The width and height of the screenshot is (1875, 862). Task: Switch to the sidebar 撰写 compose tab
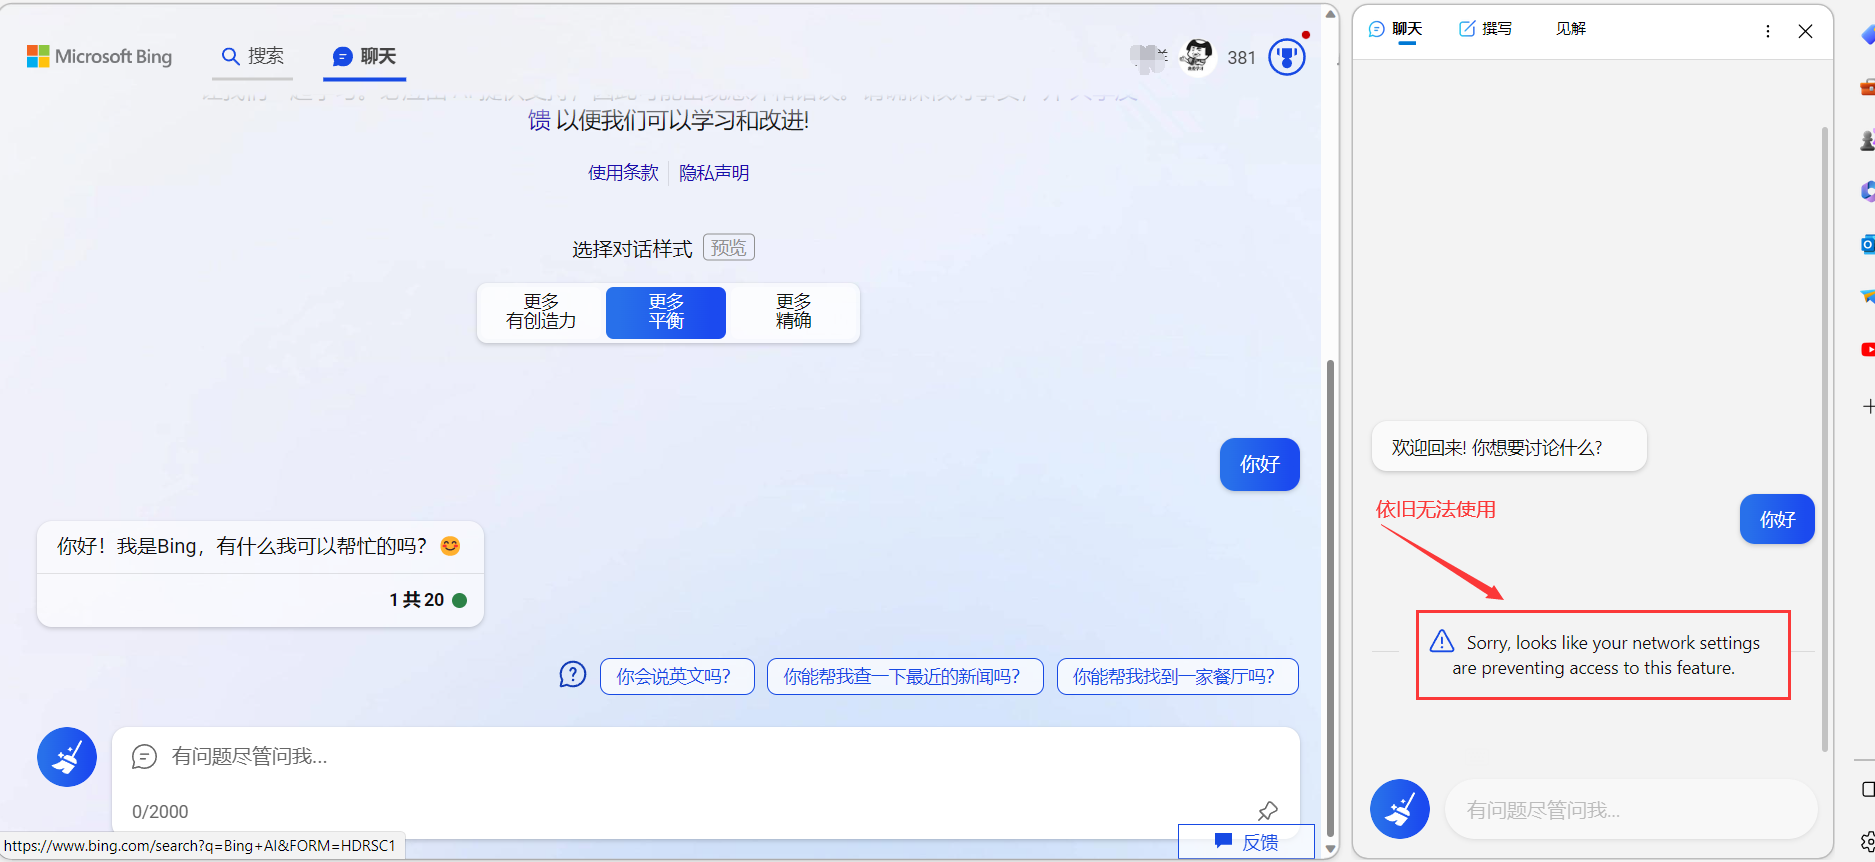(x=1486, y=29)
